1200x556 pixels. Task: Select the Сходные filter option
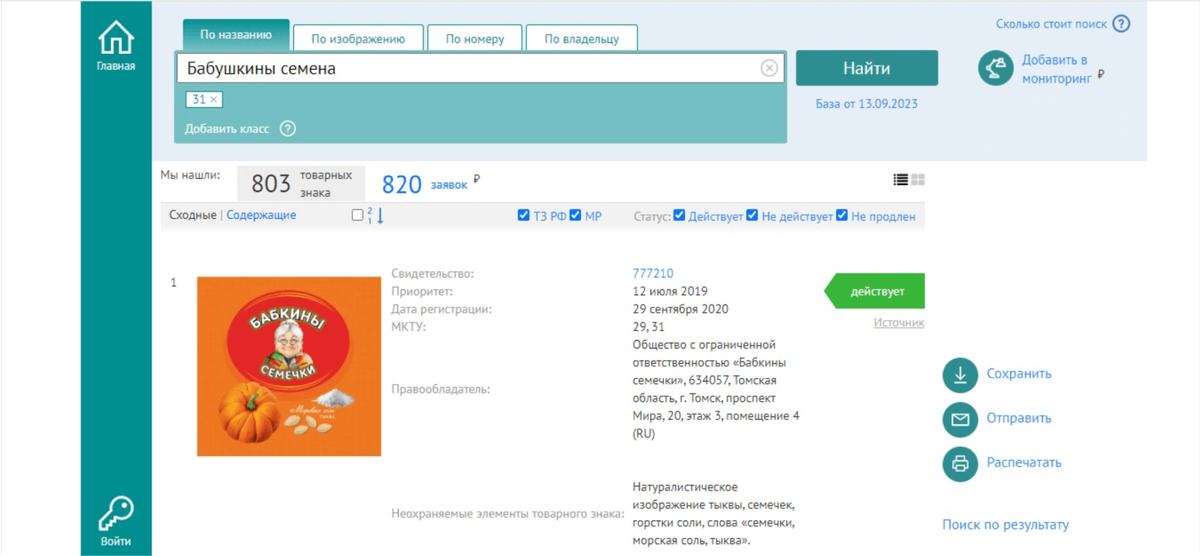(x=192, y=215)
